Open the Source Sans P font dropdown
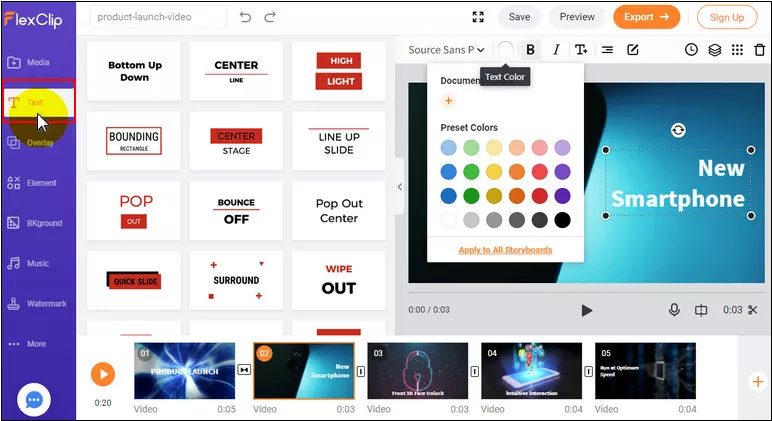The width and height of the screenshot is (772, 421). (446, 50)
